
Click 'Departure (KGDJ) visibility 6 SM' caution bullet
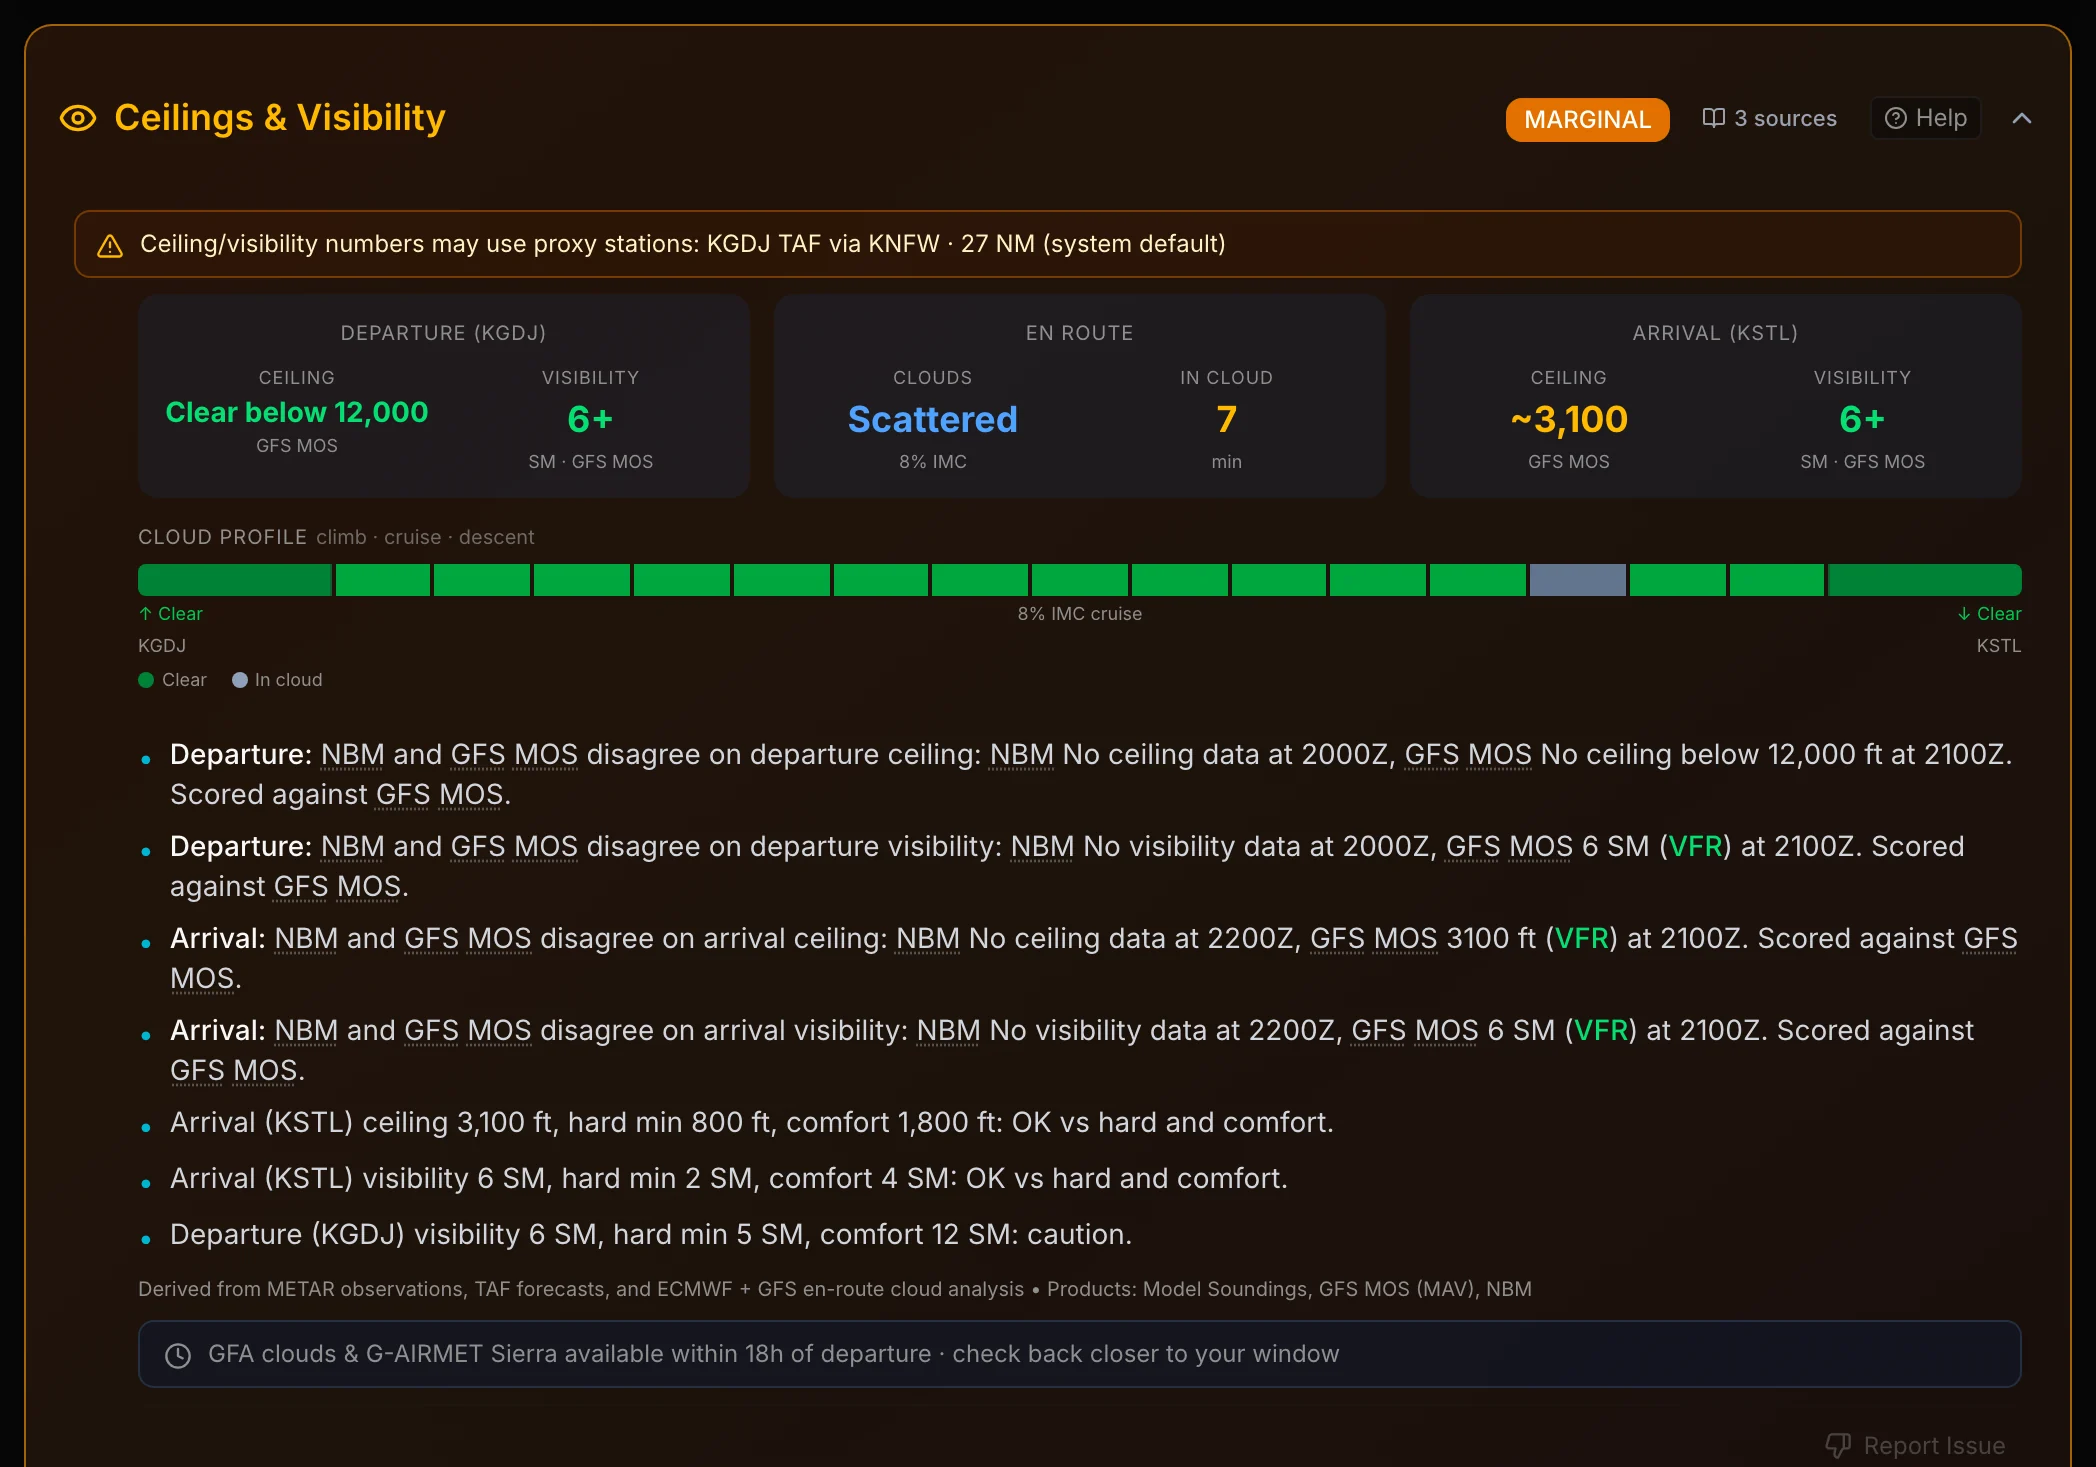(x=651, y=1235)
